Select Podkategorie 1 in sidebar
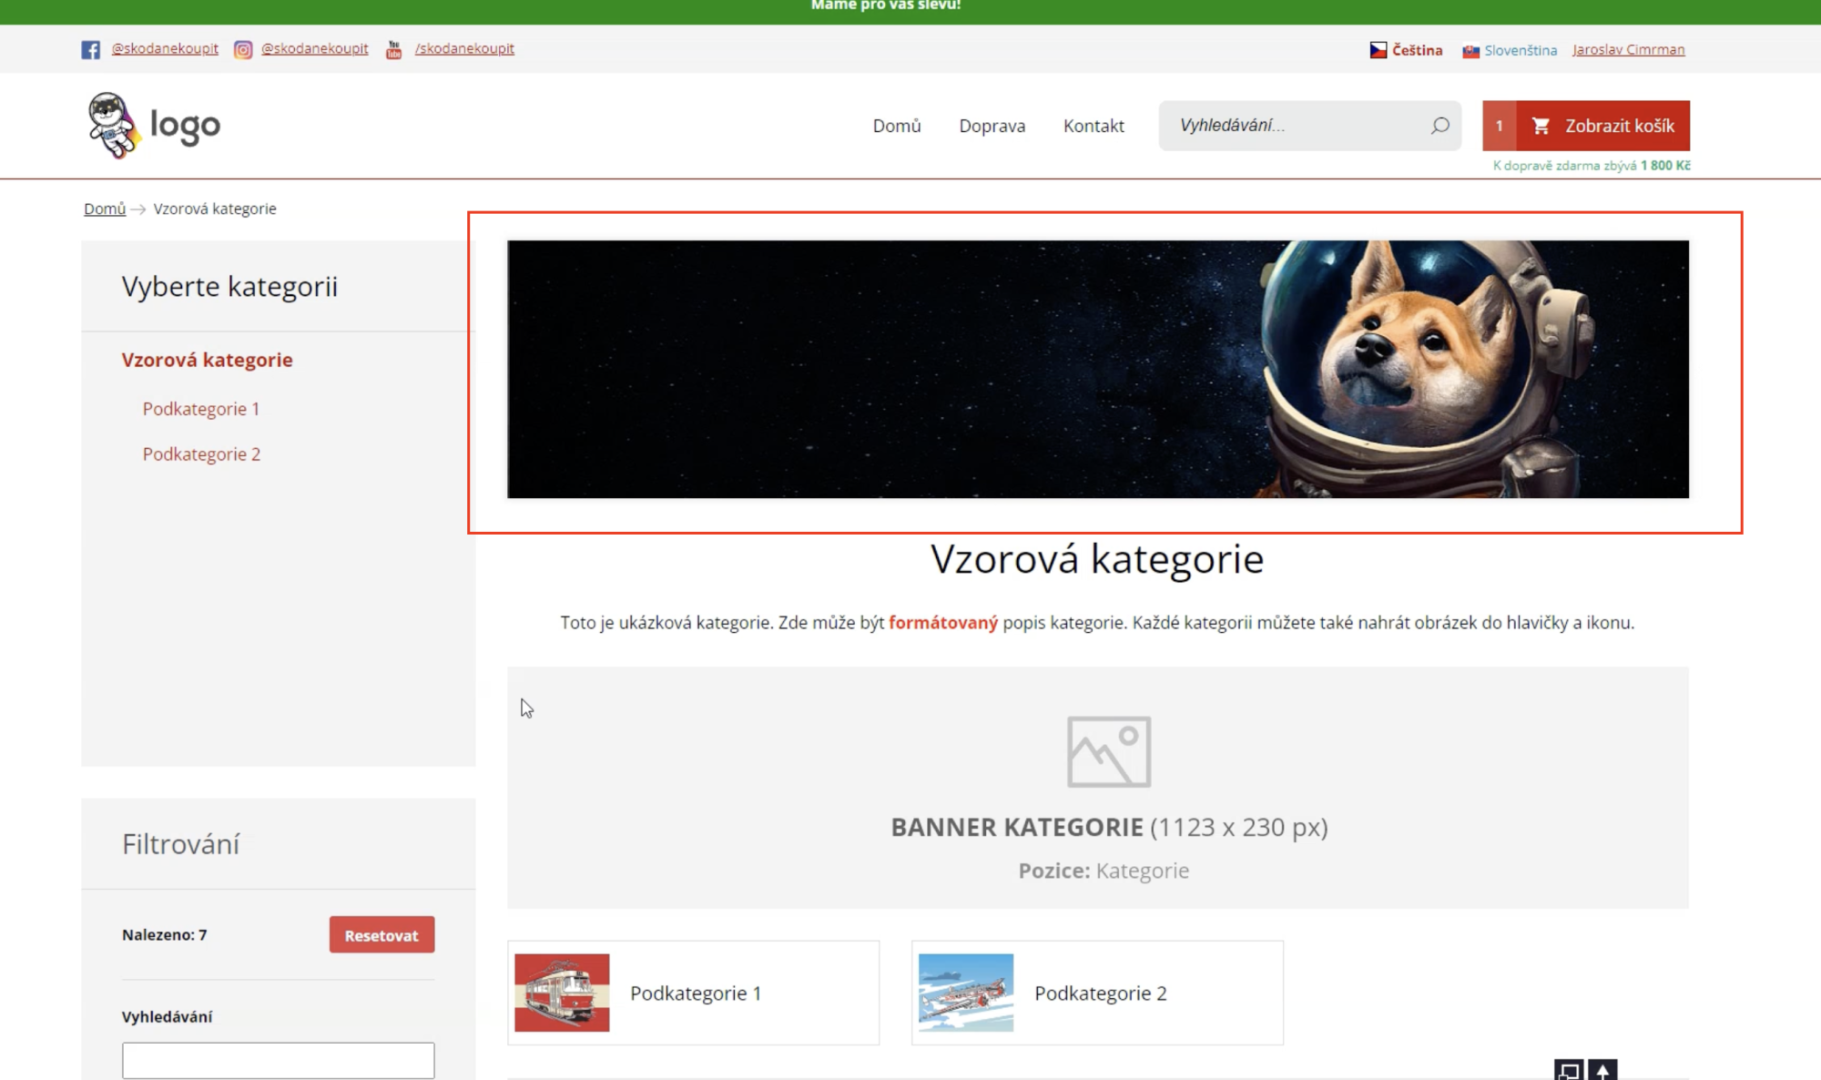The image size is (1821, 1080). (201, 409)
